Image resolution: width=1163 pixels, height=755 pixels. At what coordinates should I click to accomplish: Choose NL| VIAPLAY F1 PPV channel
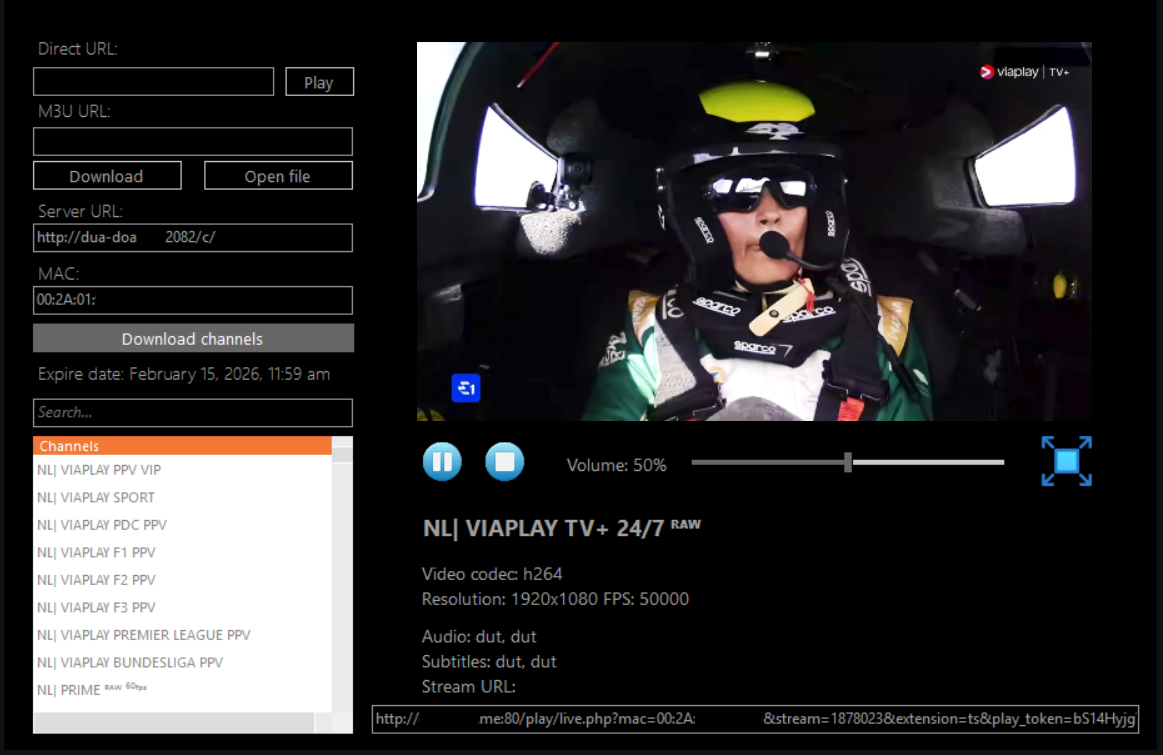point(97,552)
